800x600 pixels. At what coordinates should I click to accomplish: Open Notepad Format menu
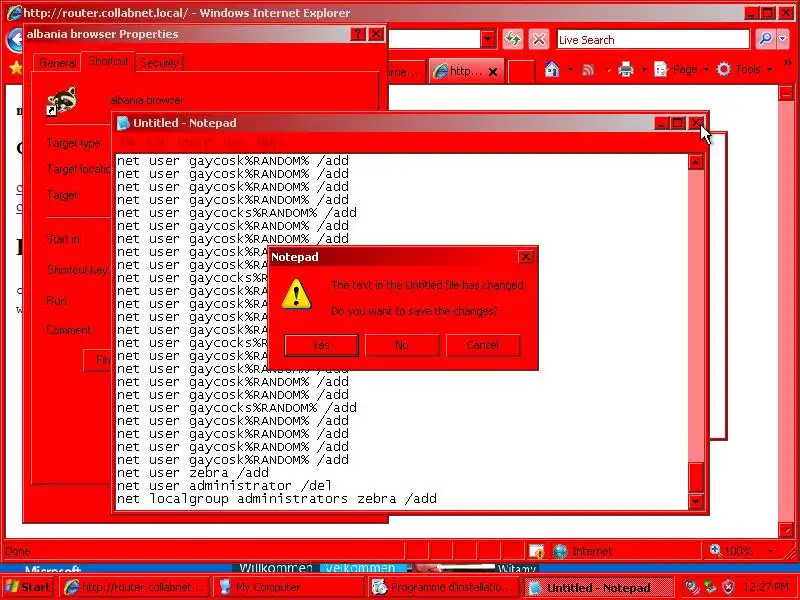click(196, 142)
